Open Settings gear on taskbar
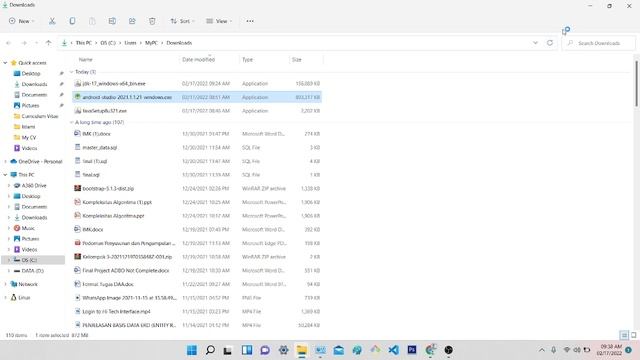Screen dimensions: 640x360 [x=283, y=350]
